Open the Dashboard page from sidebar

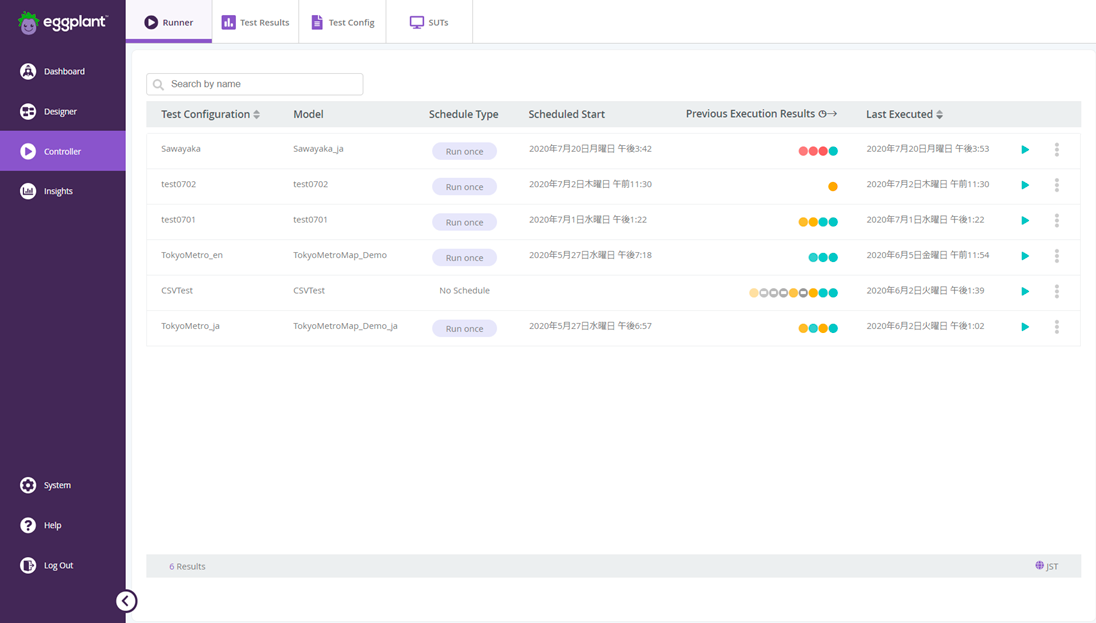coord(63,71)
